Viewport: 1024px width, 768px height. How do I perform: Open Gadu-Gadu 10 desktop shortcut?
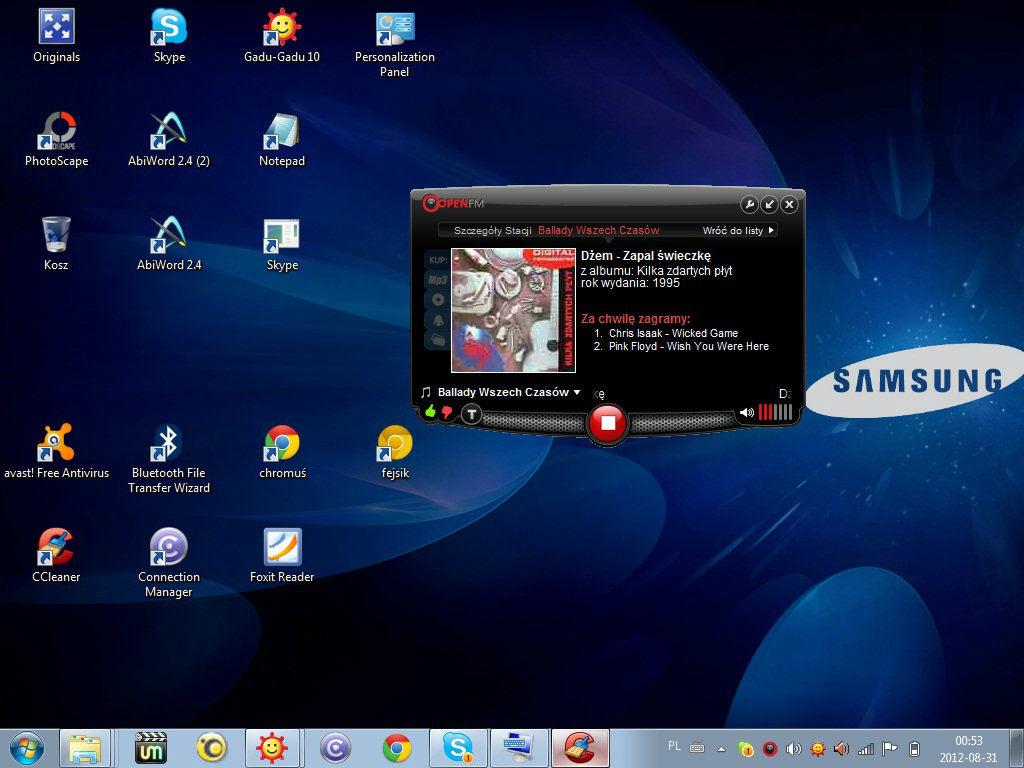[x=282, y=36]
